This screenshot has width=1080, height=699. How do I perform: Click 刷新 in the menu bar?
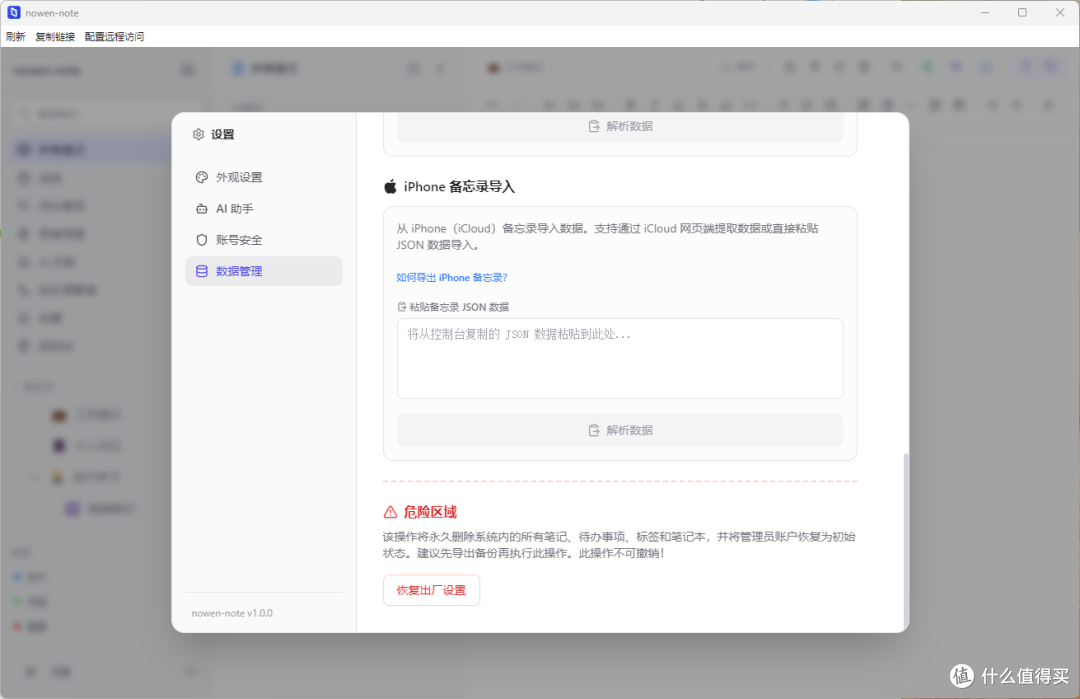tap(15, 36)
